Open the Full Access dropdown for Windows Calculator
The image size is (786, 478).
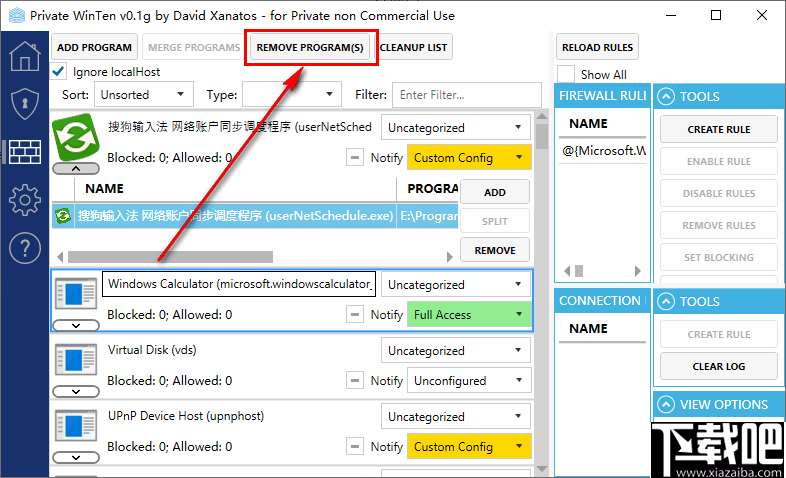pyautogui.click(x=469, y=314)
